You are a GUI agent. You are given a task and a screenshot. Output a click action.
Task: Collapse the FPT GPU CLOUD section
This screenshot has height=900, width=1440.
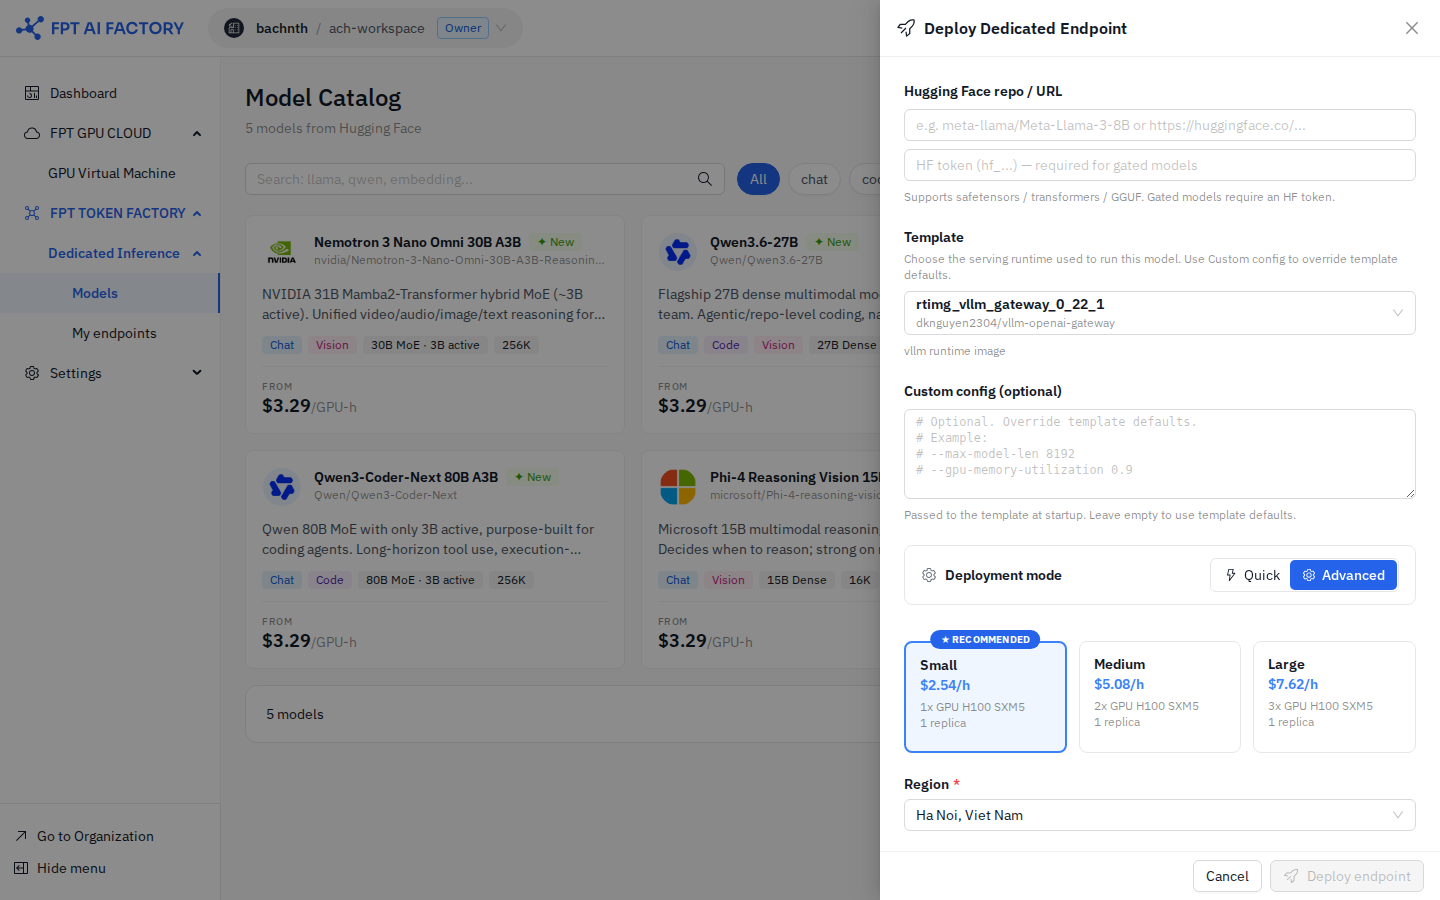197,133
